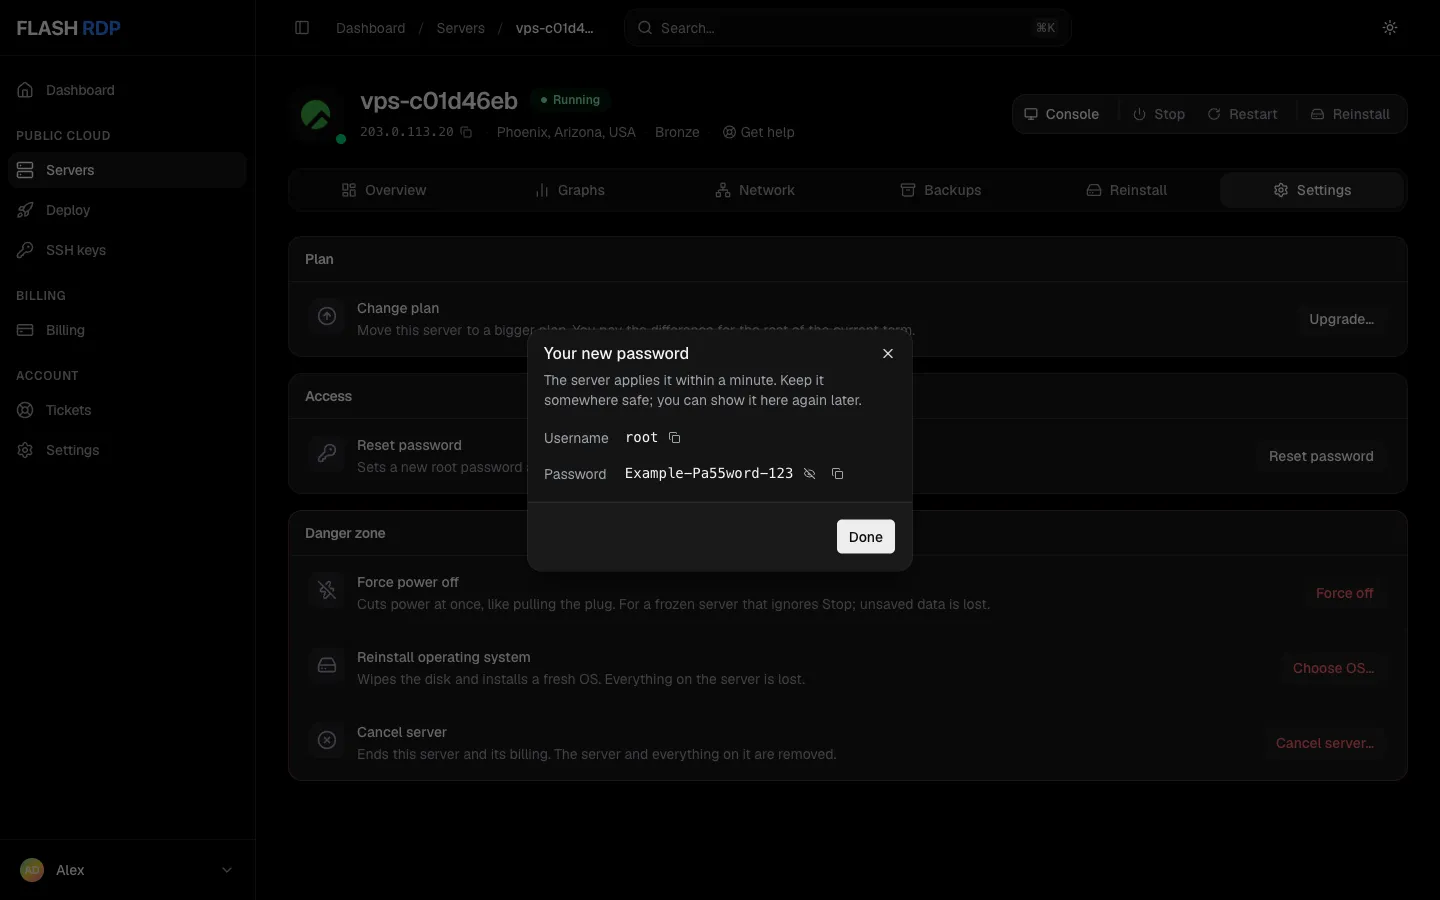Open account Settings in sidebar
1440x900 pixels.
pyautogui.click(x=127, y=450)
